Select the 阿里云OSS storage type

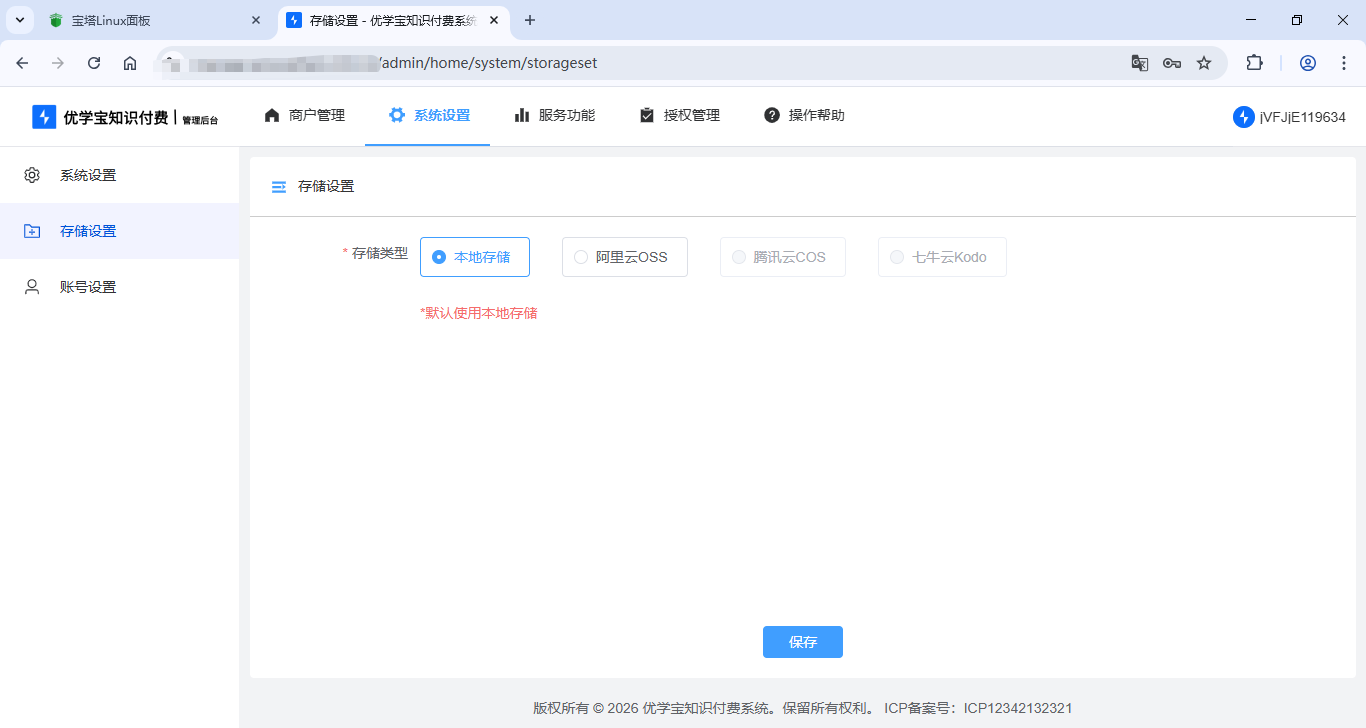(x=624, y=257)
